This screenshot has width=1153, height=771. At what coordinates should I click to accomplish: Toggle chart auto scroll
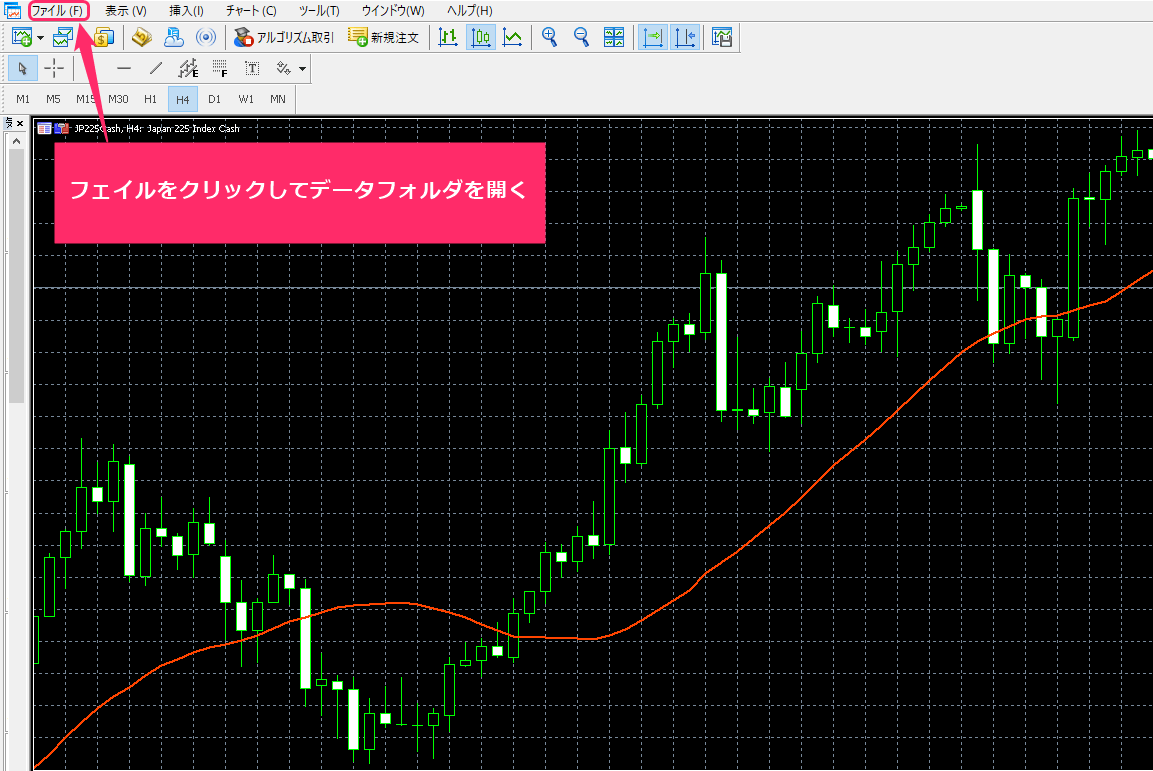[x=653, y=38]
